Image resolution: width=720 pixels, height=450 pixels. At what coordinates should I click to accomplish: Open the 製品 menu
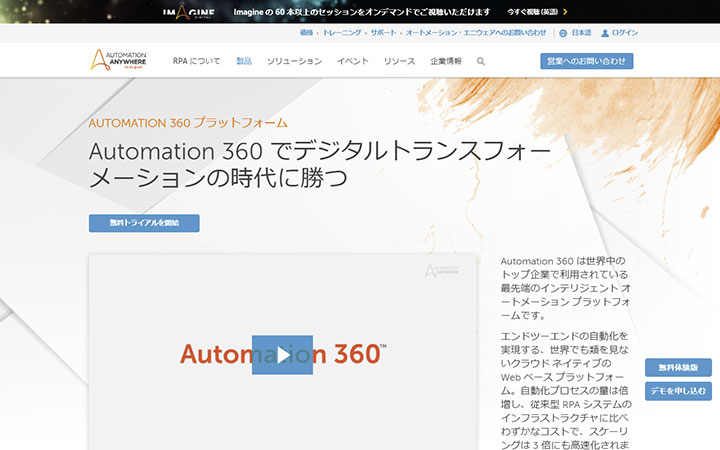[x=244, y=61]
